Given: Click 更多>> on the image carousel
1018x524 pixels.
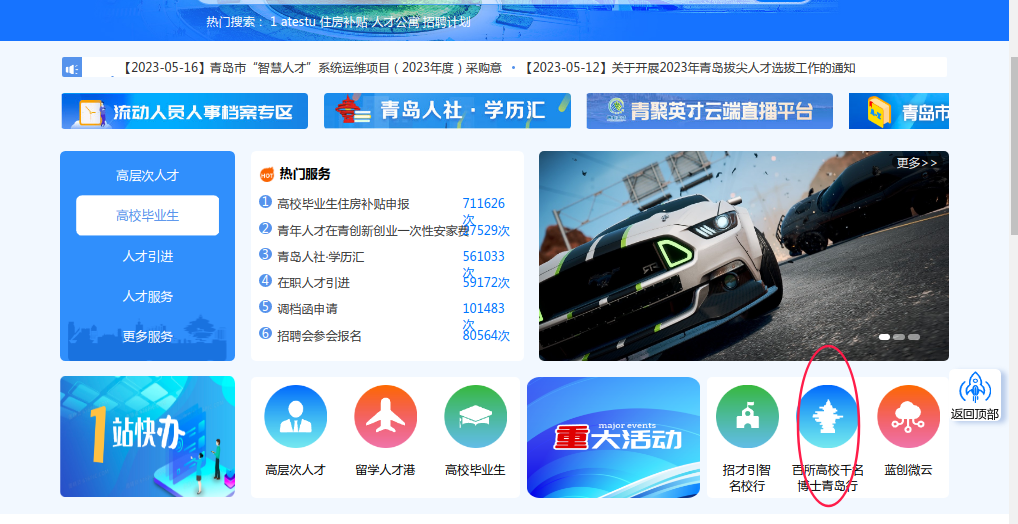Looking at the screenshot, I should 916,163.
